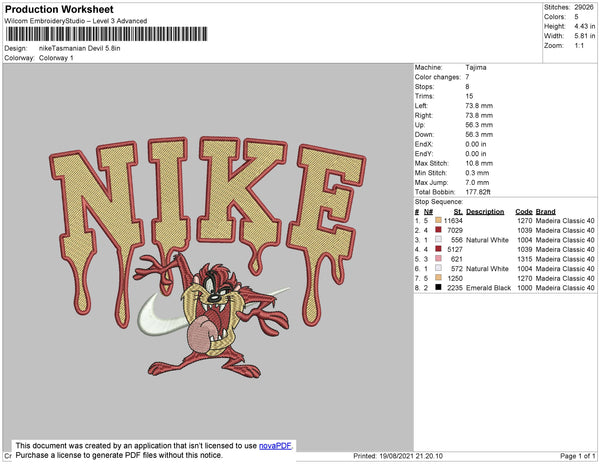Image resolution: width=600 pixels, height=464 pixels.
Task: Click the Color changes value 7
Action: point(467,77)
